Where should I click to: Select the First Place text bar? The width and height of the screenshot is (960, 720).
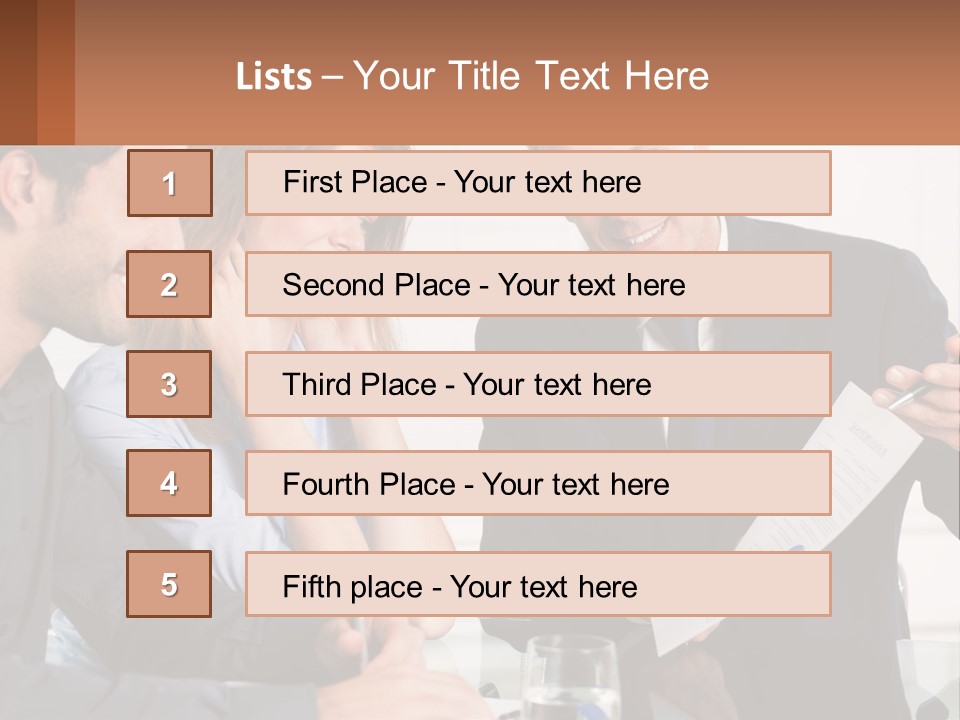pos(538,183)
